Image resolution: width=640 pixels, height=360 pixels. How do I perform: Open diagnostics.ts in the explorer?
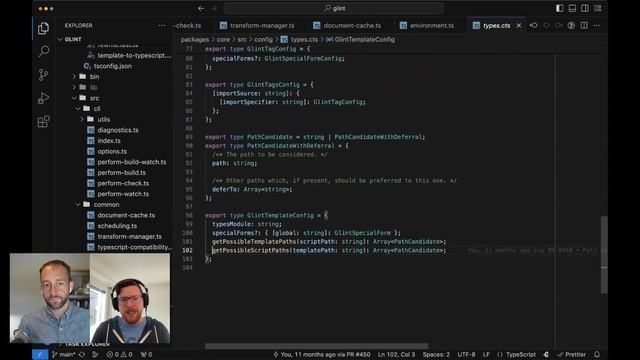[118, 130]
